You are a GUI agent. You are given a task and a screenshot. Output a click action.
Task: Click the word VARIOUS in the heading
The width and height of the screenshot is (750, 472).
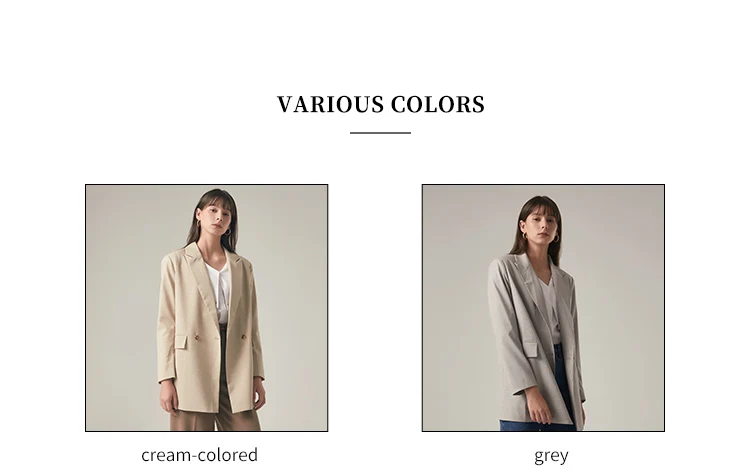click(331, 104)
